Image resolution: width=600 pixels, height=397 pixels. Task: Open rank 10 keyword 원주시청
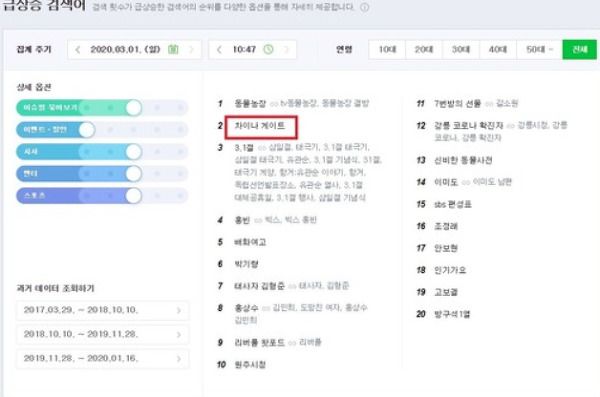(250, 364)
